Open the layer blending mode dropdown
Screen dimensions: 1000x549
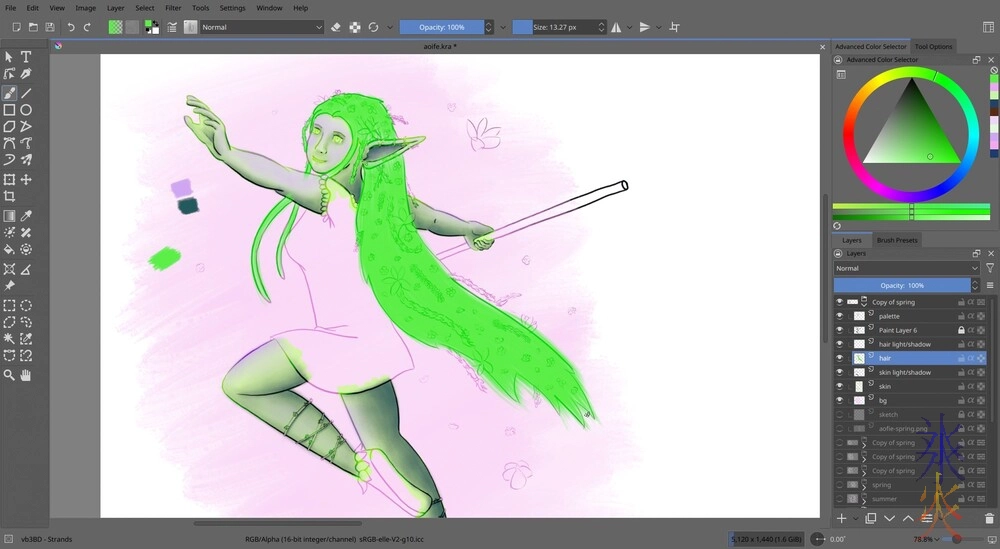tap(906, 268)
